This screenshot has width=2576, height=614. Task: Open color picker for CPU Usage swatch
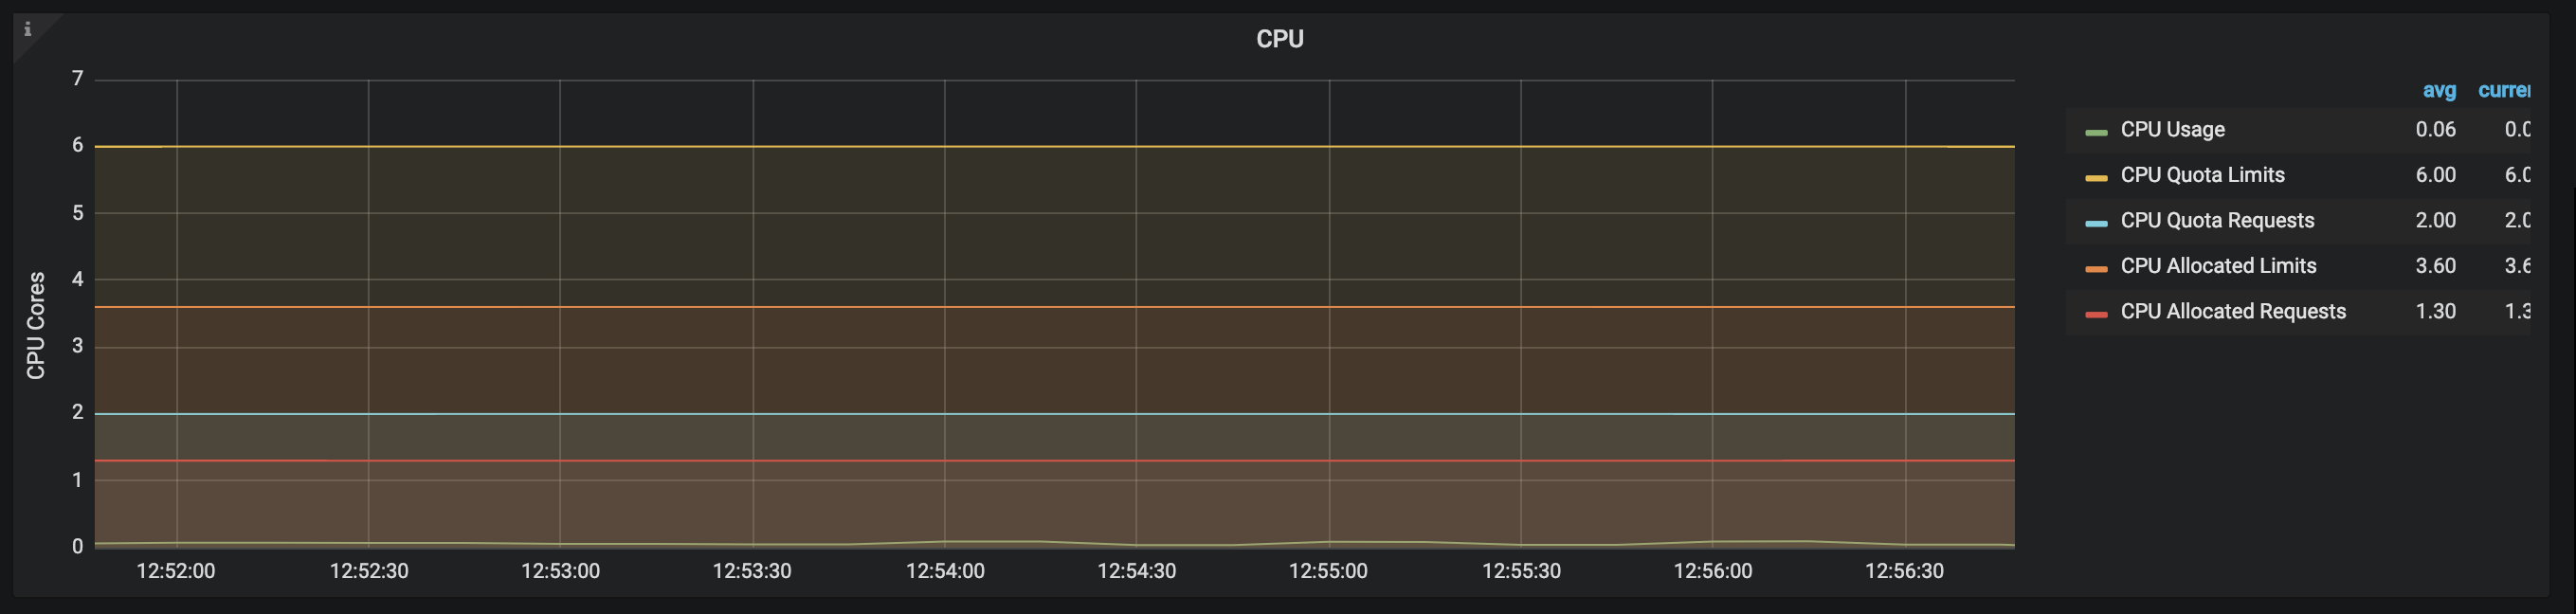click(2096, 132)
